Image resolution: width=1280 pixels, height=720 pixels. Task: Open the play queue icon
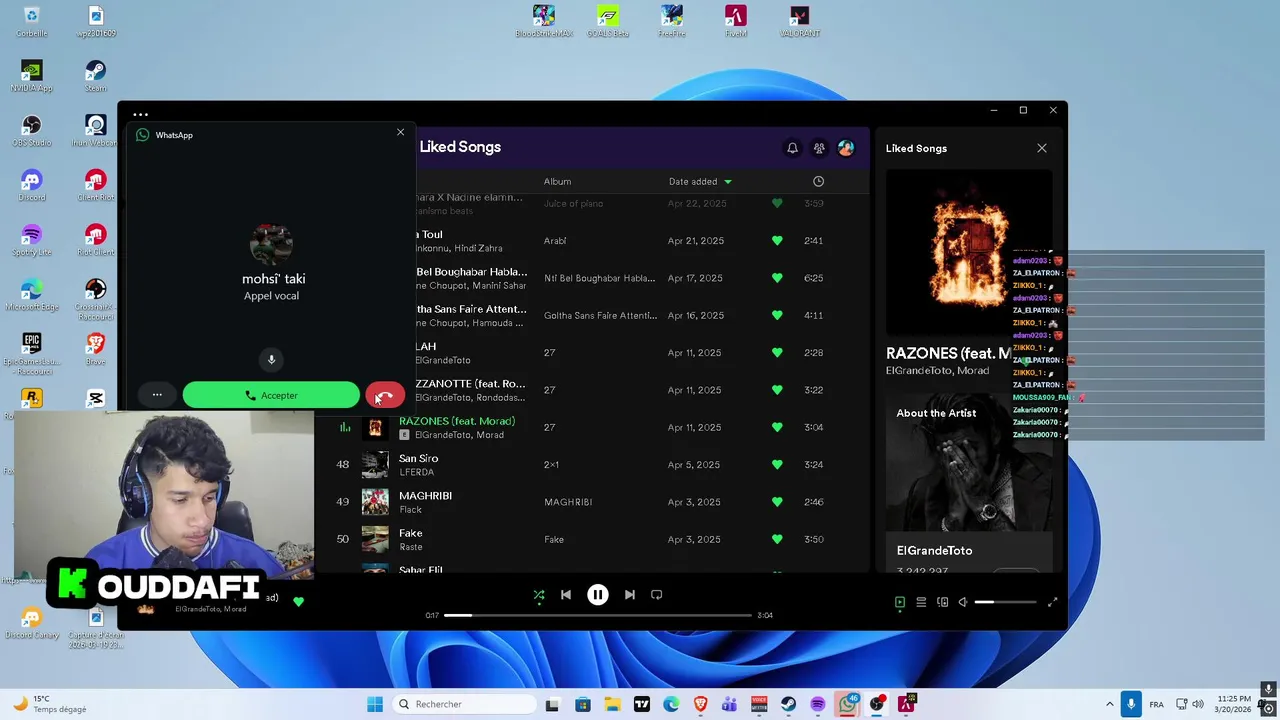[921, 602]
